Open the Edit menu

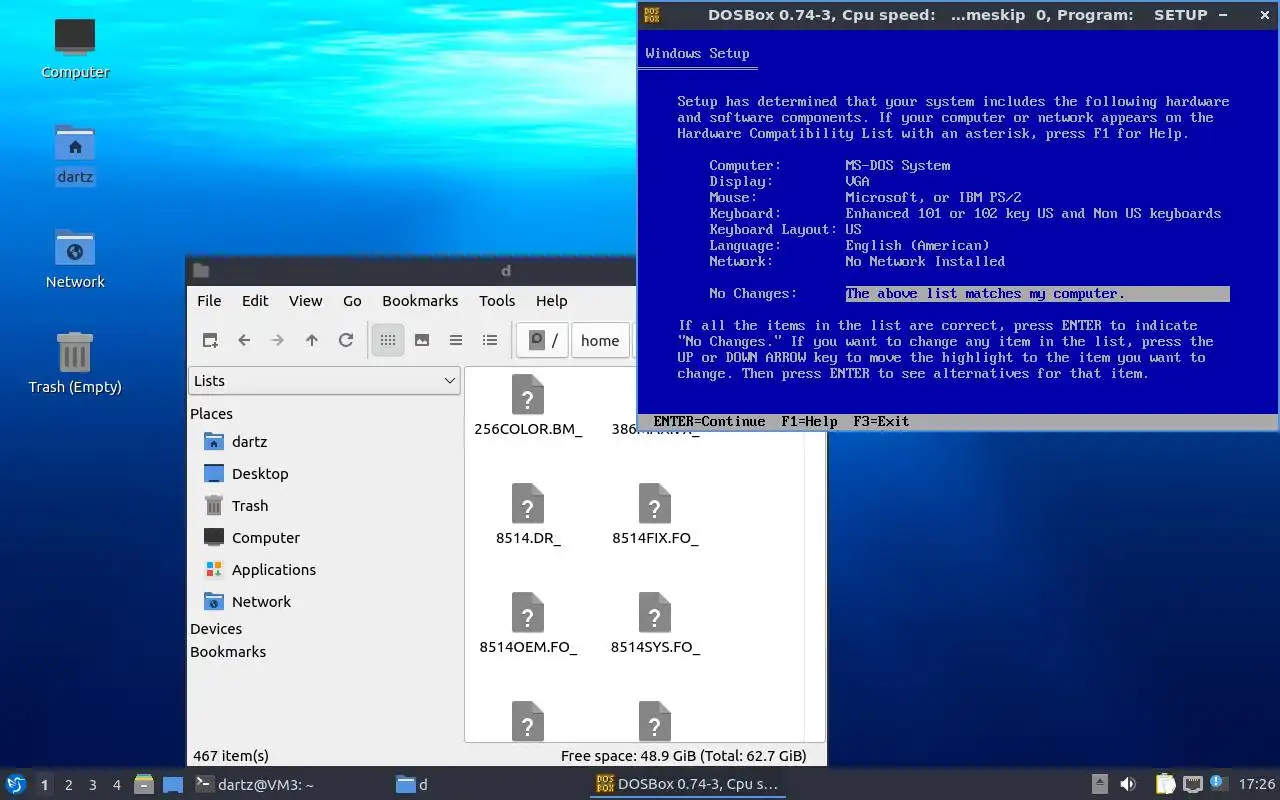pos(255,300)
